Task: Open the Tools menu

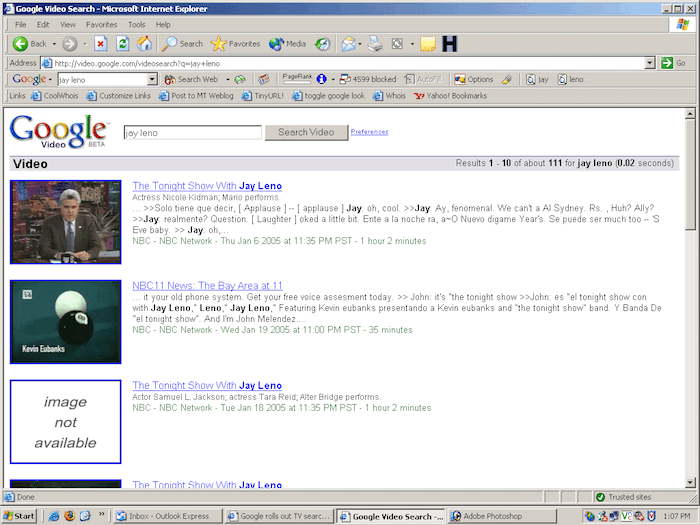Action: [136, 24]
